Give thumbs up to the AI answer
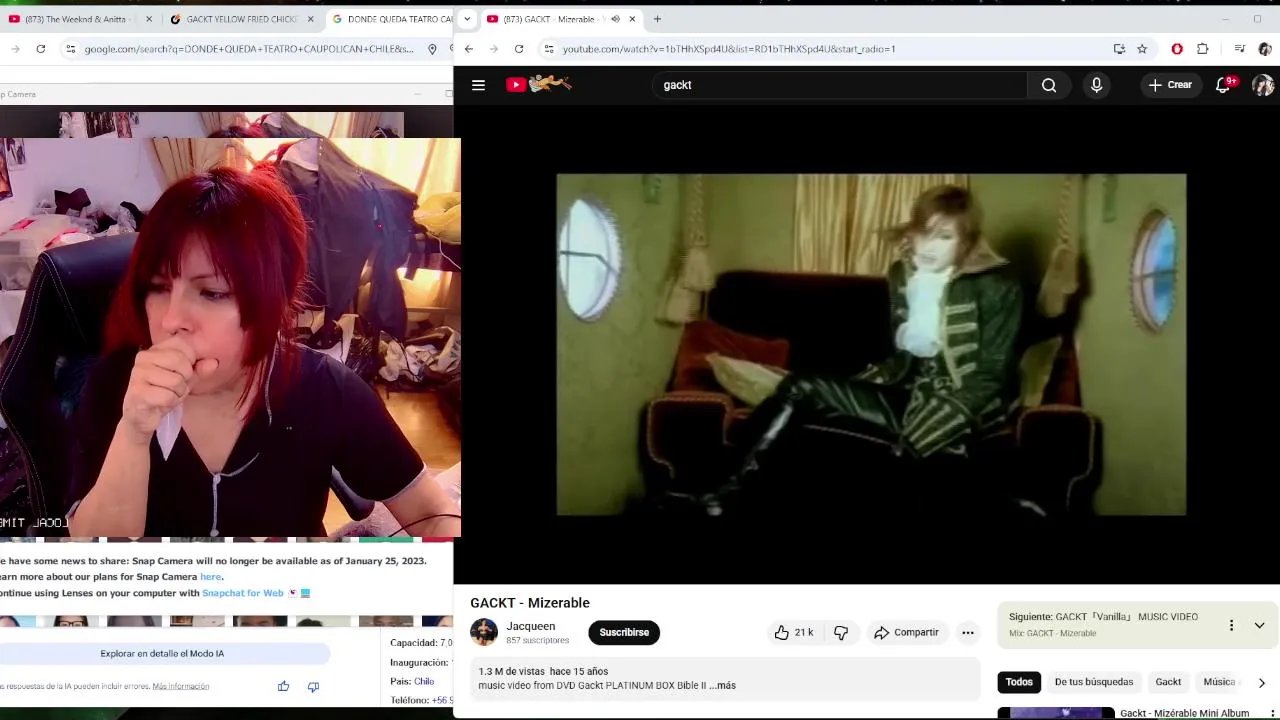 (x=284, y=686)
